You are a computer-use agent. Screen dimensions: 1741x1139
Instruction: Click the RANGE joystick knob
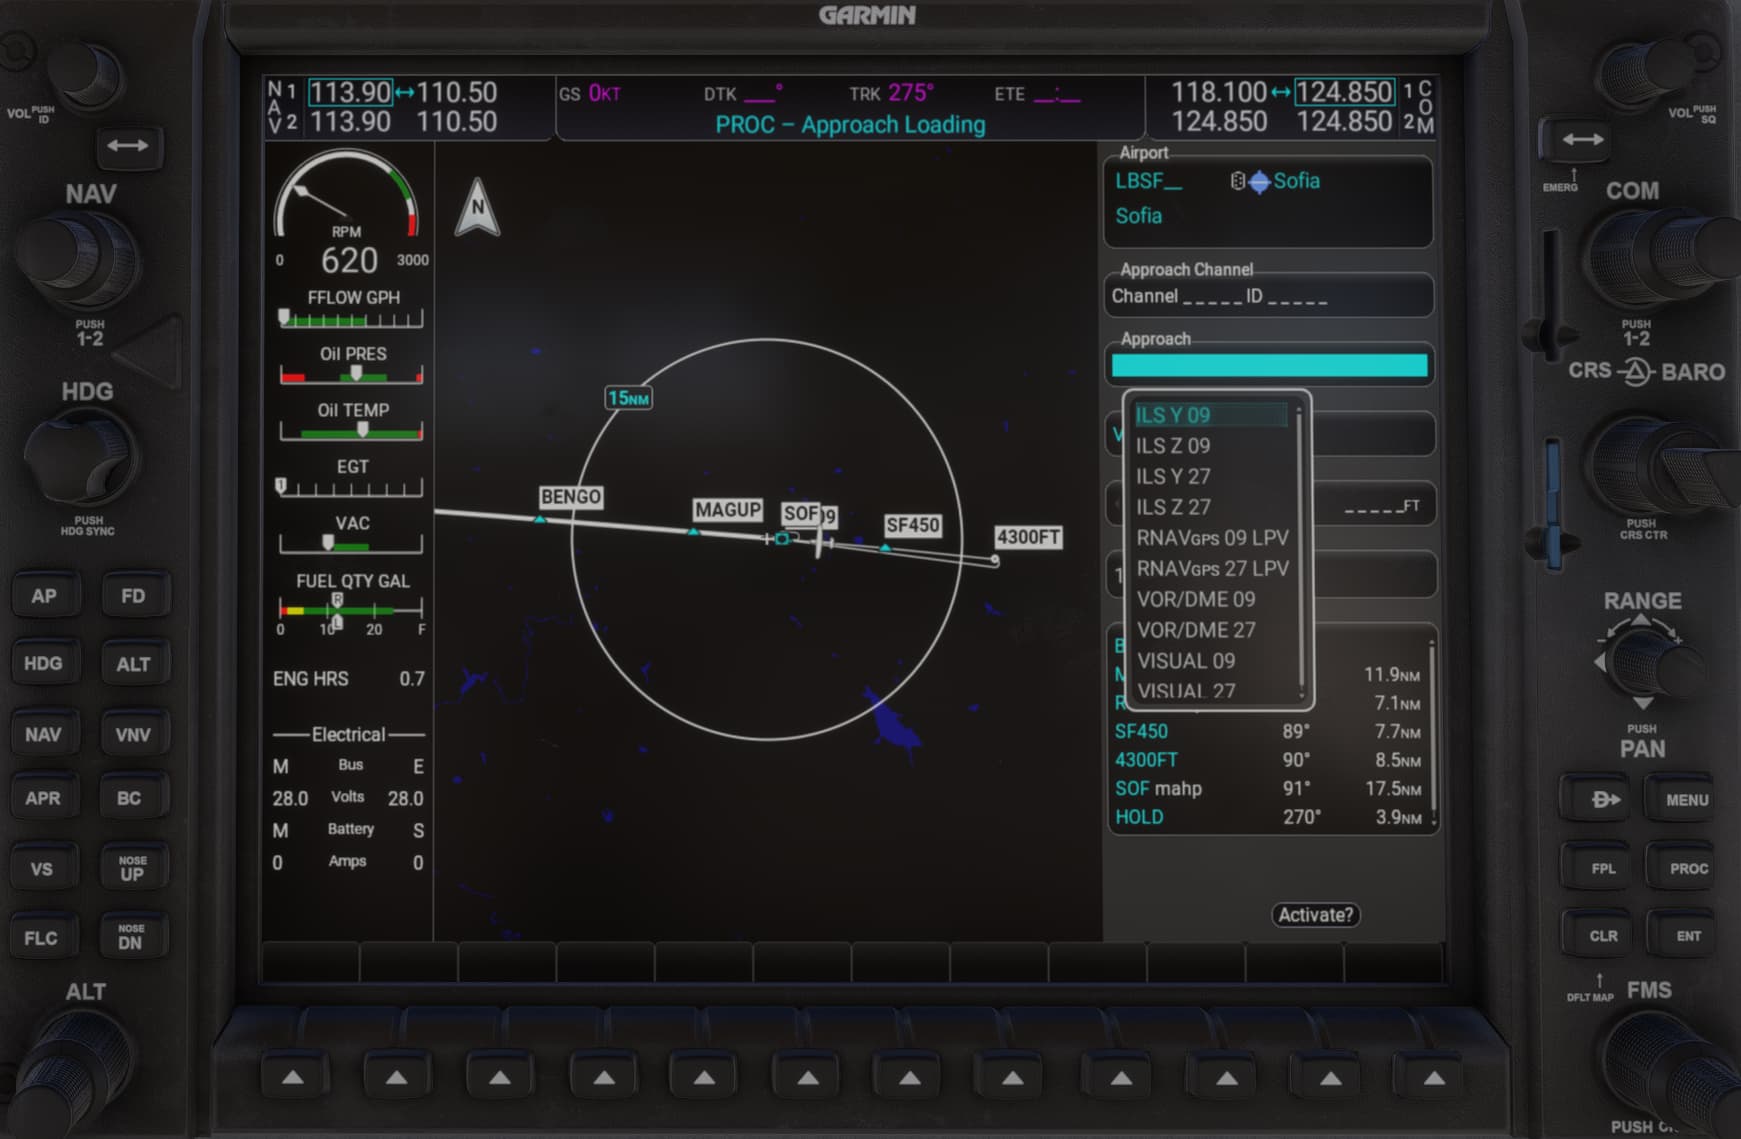1642,661
